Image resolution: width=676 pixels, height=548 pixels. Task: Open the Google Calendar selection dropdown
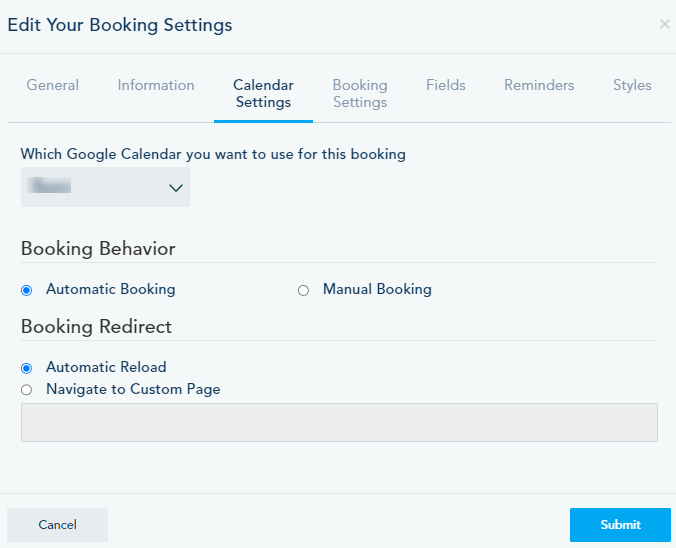[x=105, y=187]
